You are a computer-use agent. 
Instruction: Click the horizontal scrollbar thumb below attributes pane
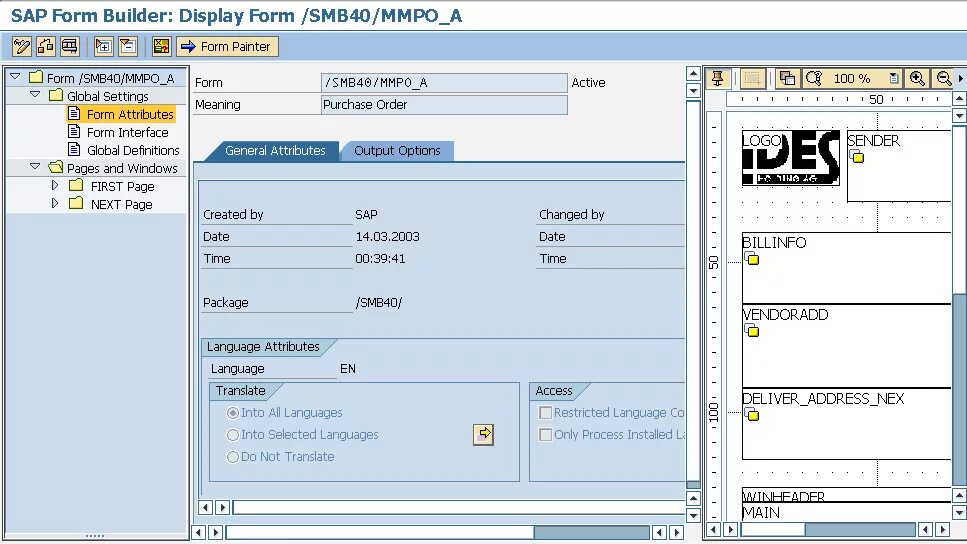pos(591,532)
